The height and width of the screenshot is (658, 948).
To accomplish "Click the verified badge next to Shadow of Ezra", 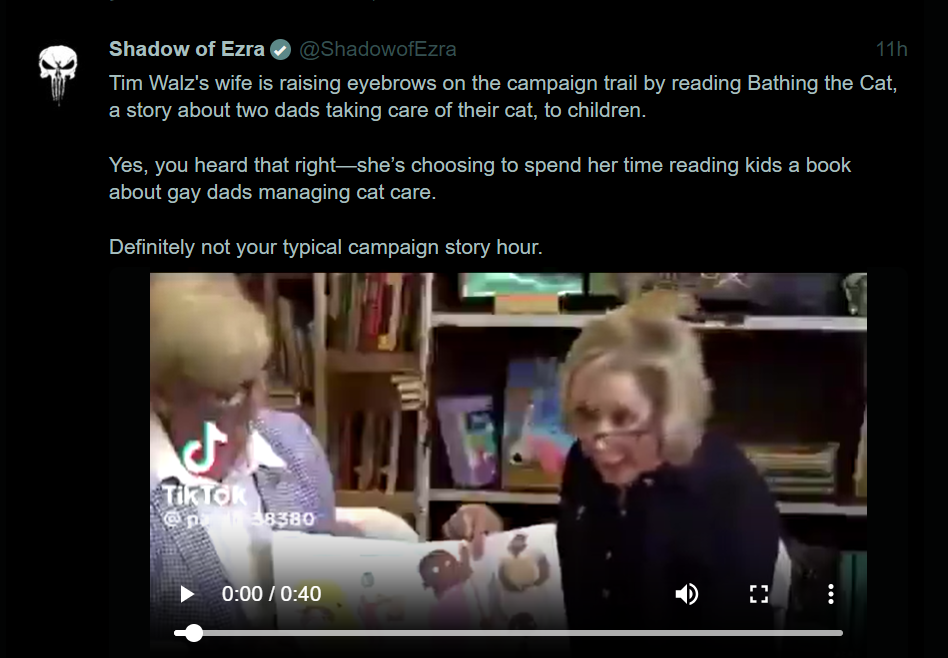I will point(280,50).
